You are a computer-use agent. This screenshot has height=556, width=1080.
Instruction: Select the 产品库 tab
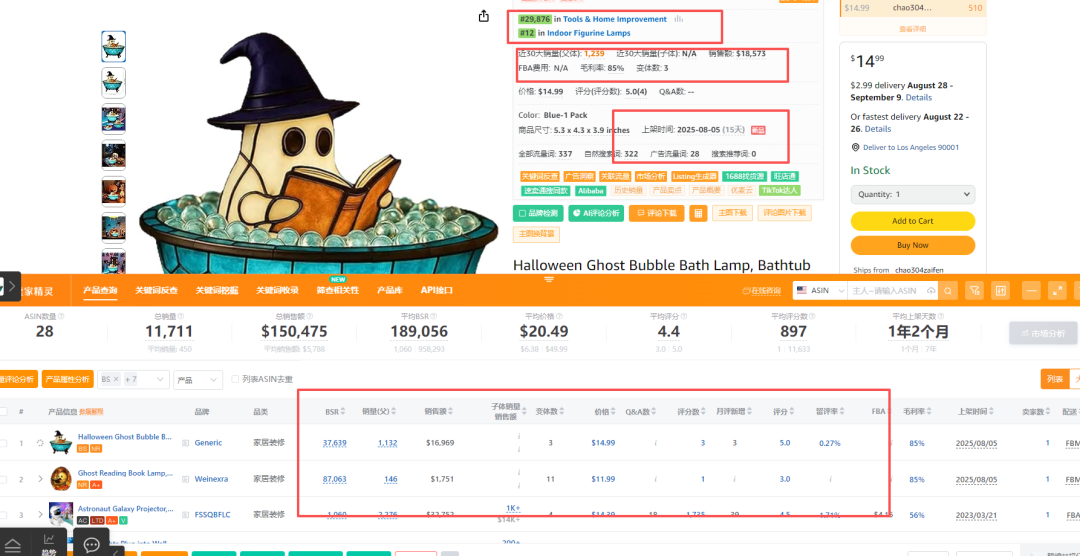coord(389,291)
